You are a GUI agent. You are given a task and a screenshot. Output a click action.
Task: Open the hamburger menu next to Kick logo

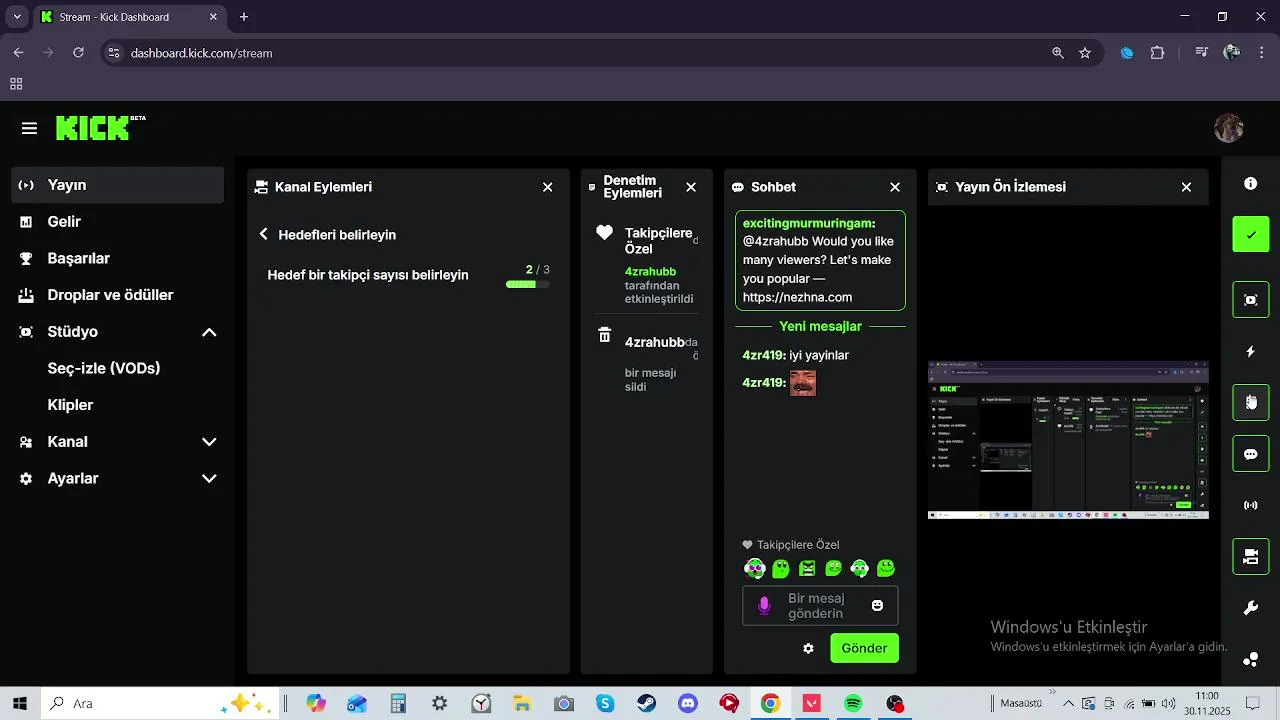click(x=29, y=128)
